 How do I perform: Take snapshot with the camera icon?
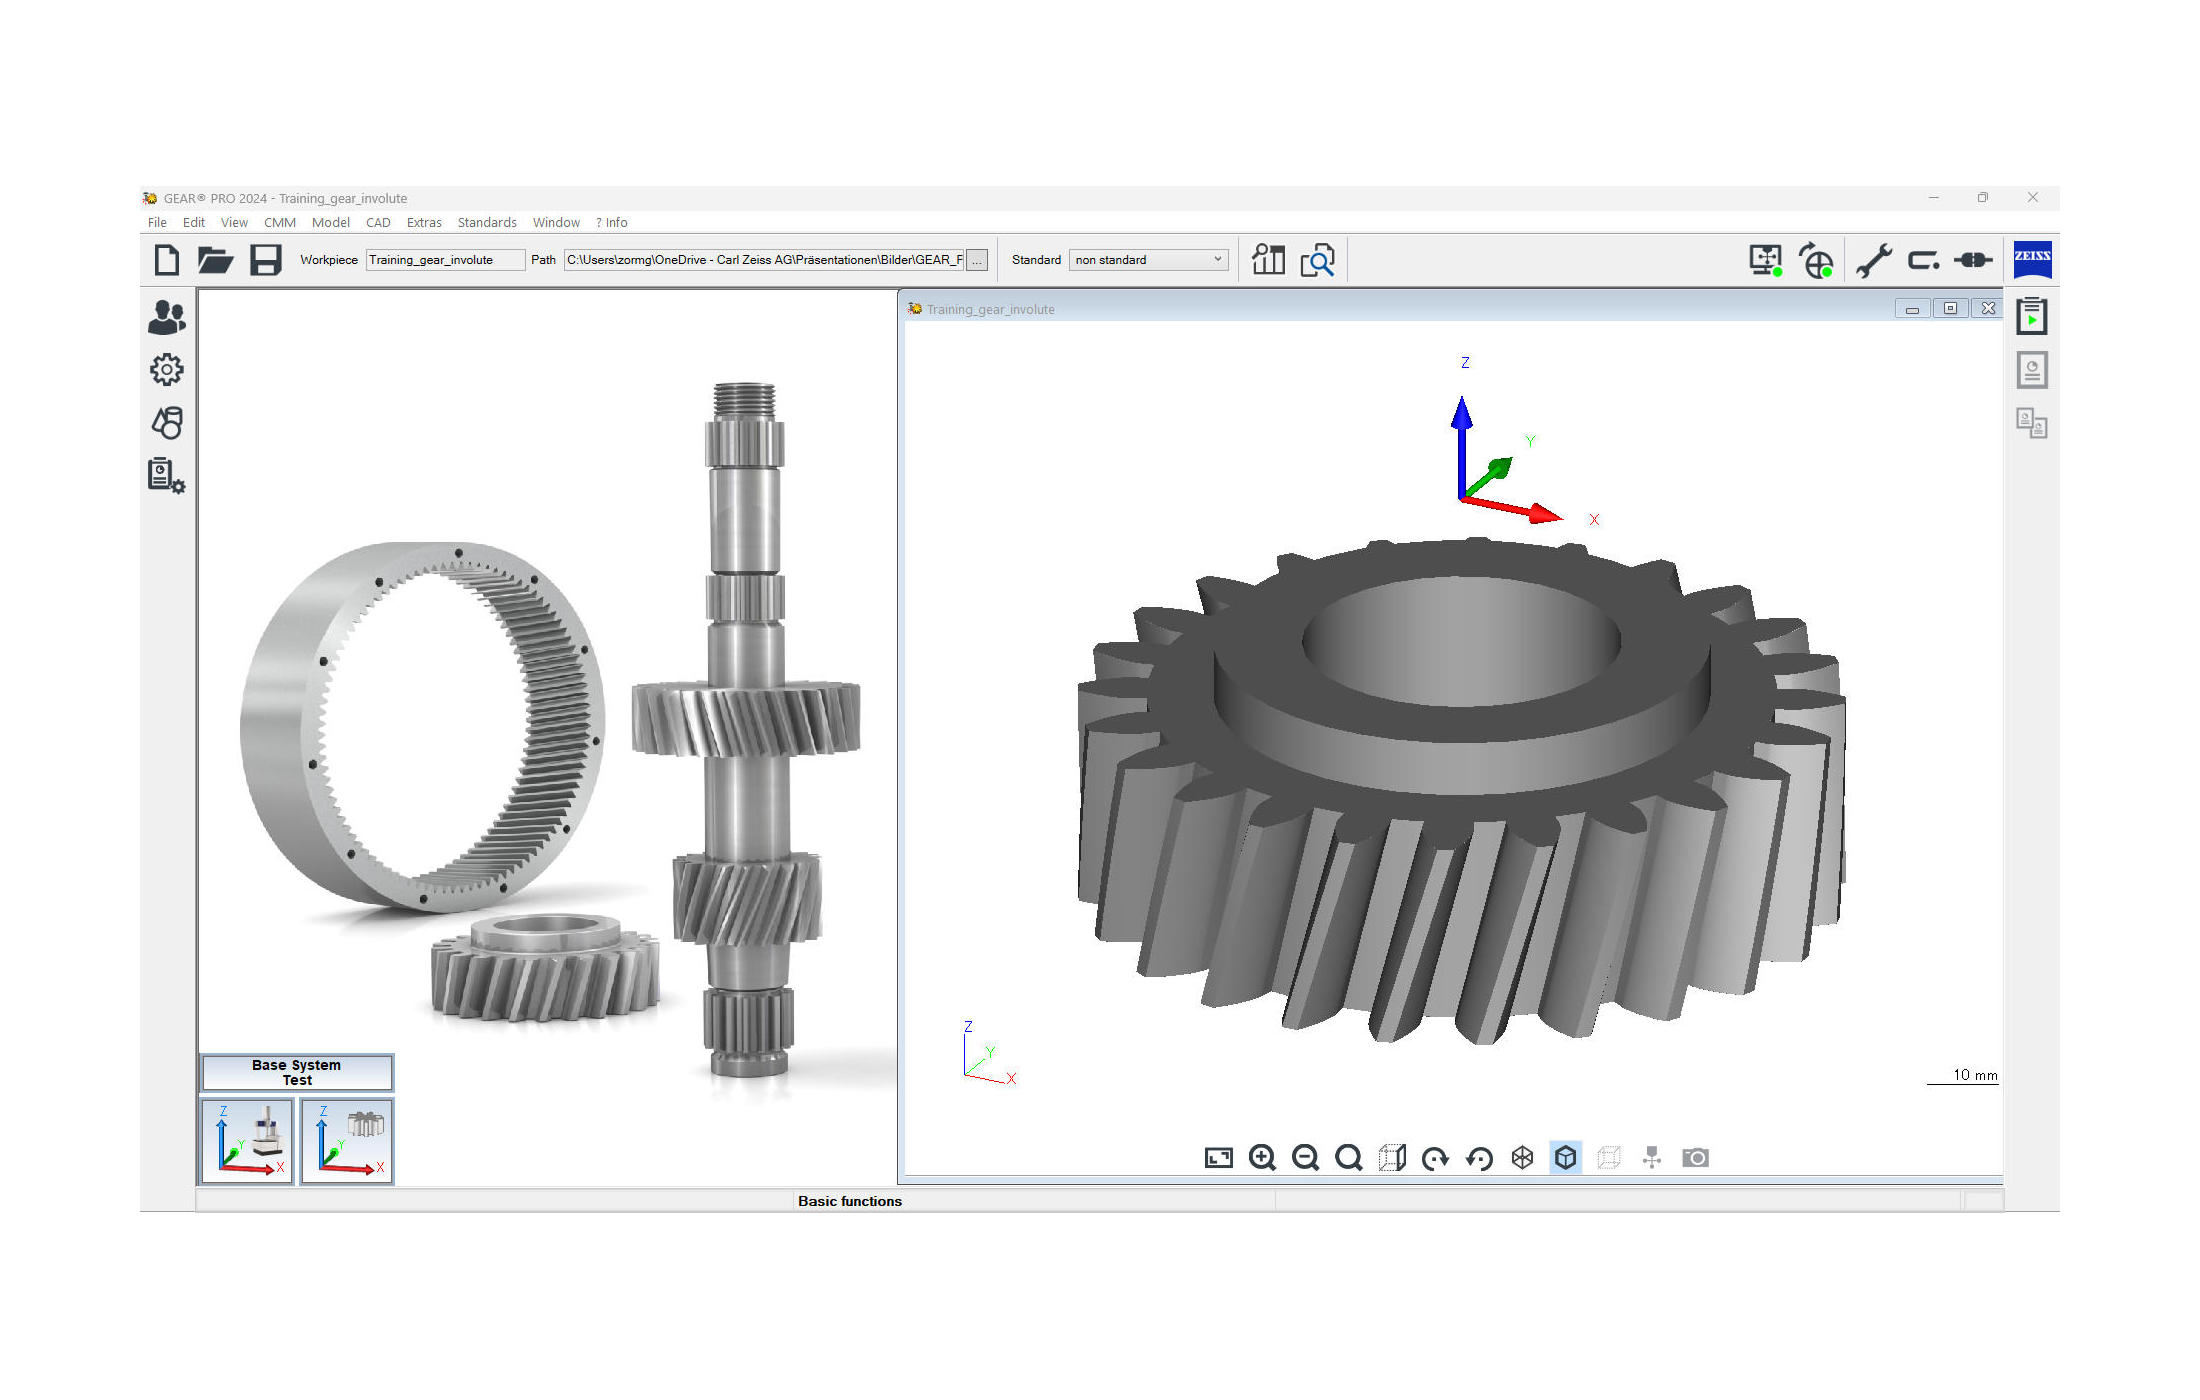coord(1695,1158)
